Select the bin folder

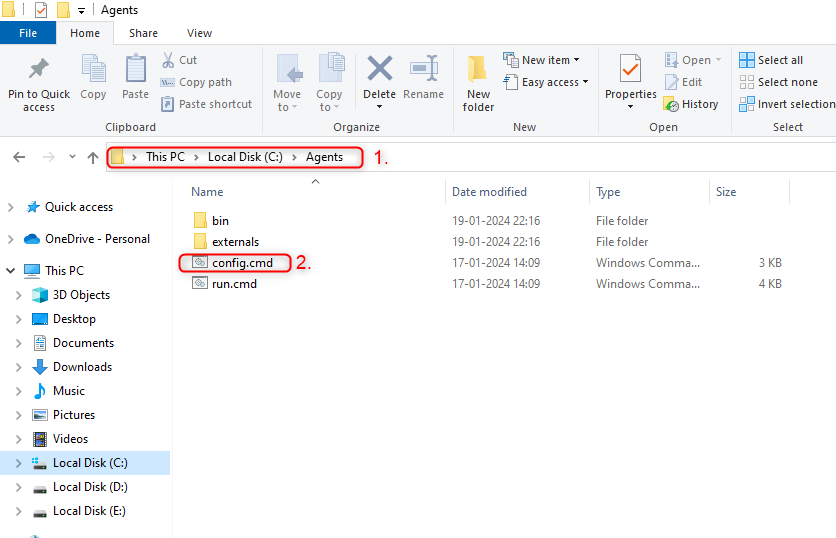click(220, 221)
